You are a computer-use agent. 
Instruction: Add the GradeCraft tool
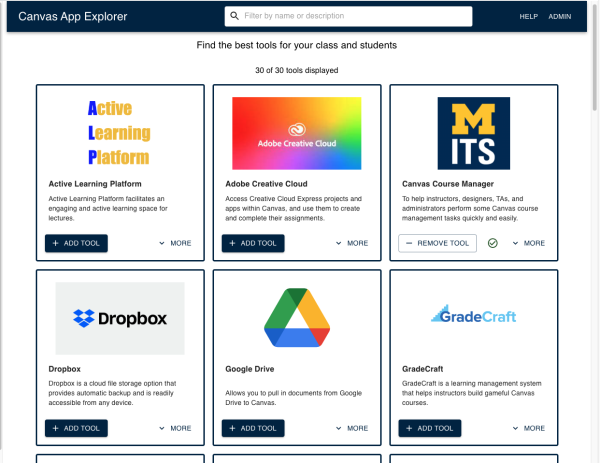(x=430, y=428)
